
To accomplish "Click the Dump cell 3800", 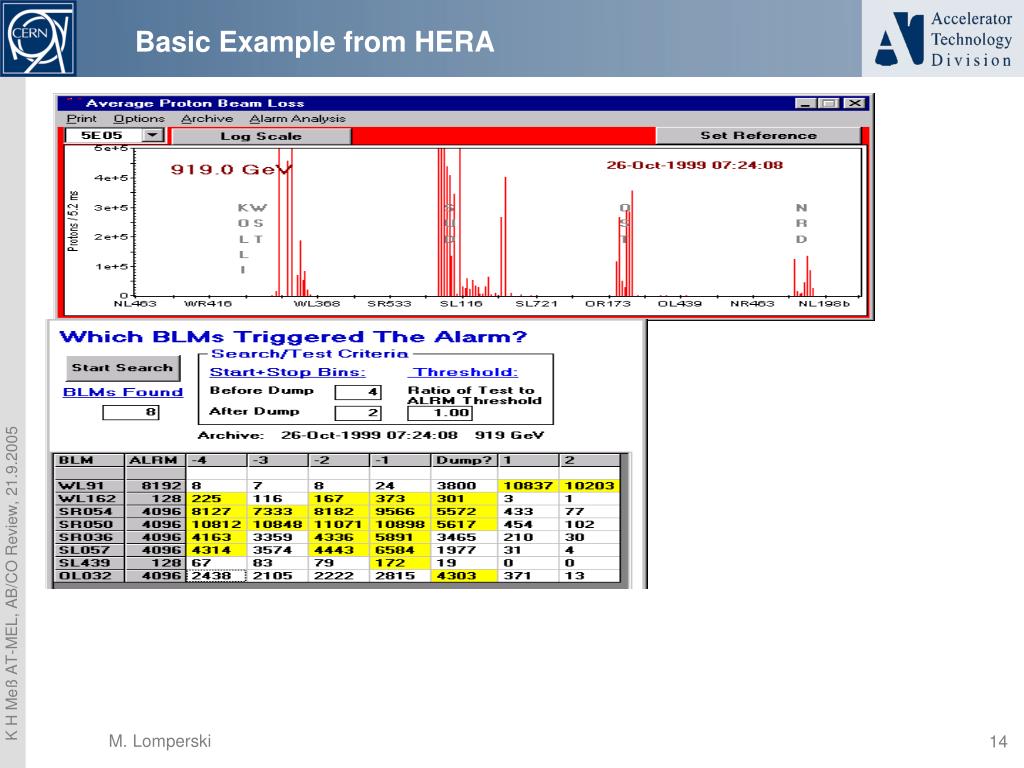I will click(464, 486).
